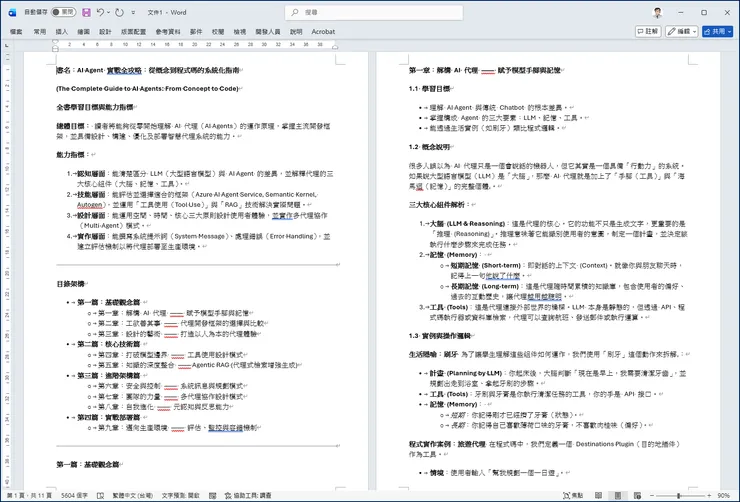Open Customize Quick Access Toolbar dropdown
This screenshot has height=502, width=740.
(x=133, y=12)
